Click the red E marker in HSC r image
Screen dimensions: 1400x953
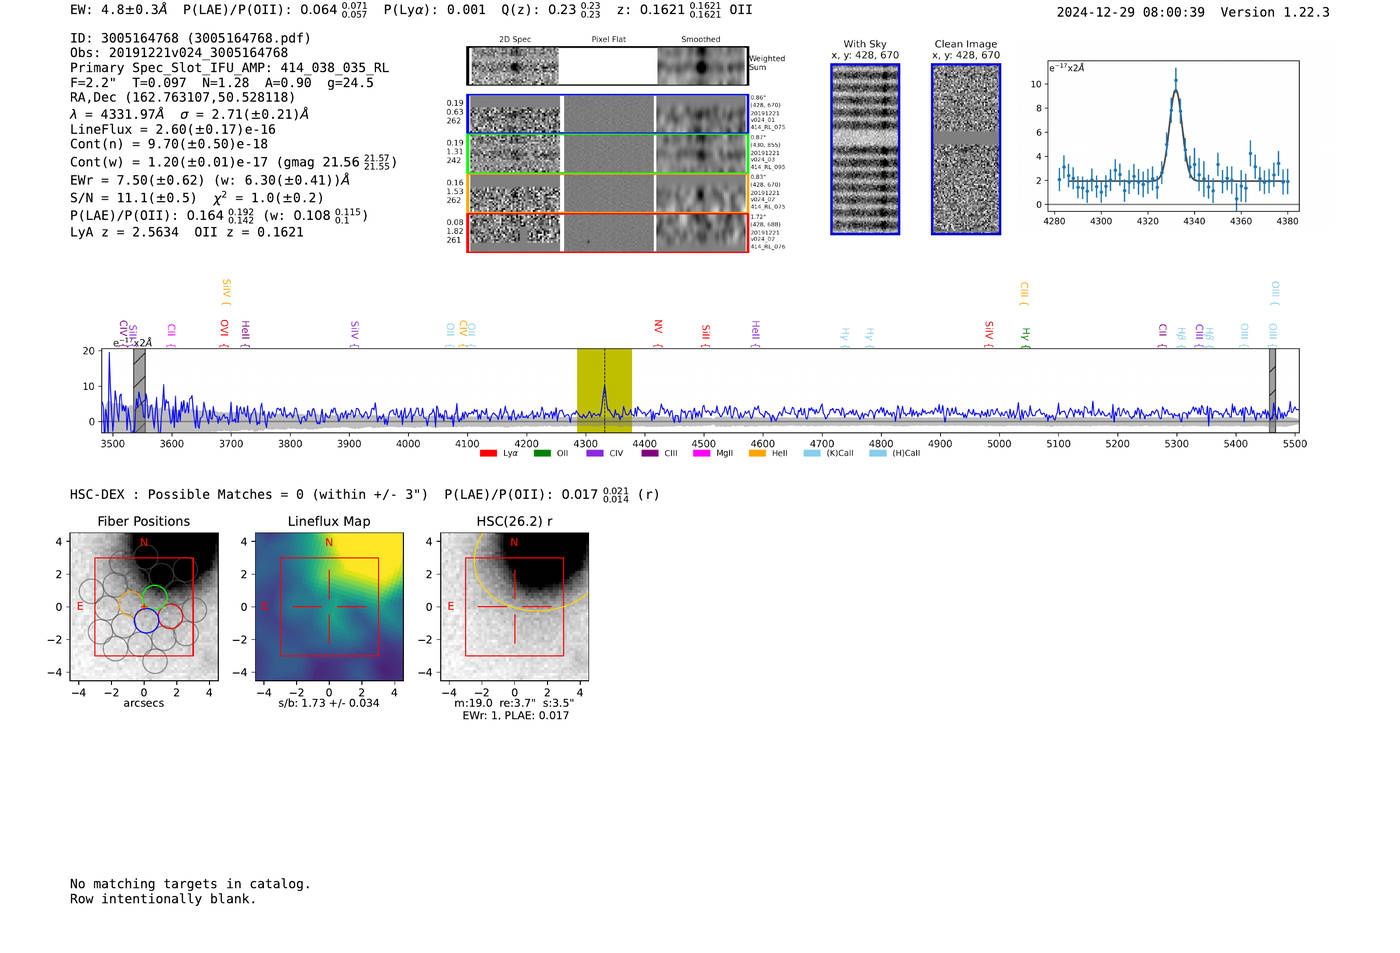[x=451, y=607]
